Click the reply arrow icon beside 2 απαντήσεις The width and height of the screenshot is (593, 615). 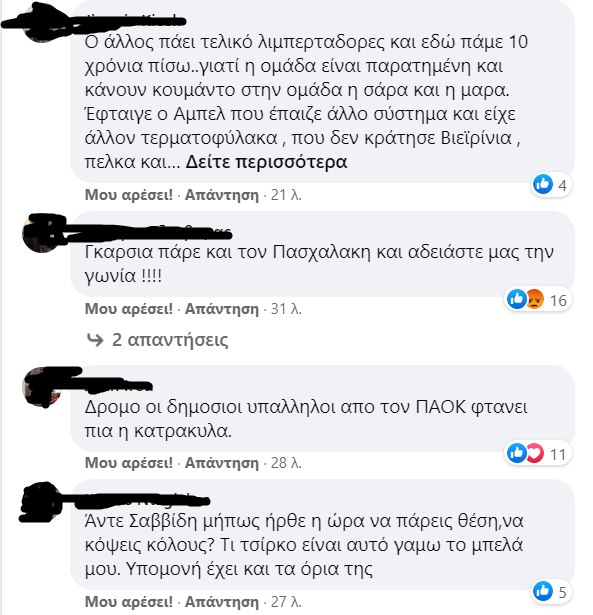tap(95, 340)
